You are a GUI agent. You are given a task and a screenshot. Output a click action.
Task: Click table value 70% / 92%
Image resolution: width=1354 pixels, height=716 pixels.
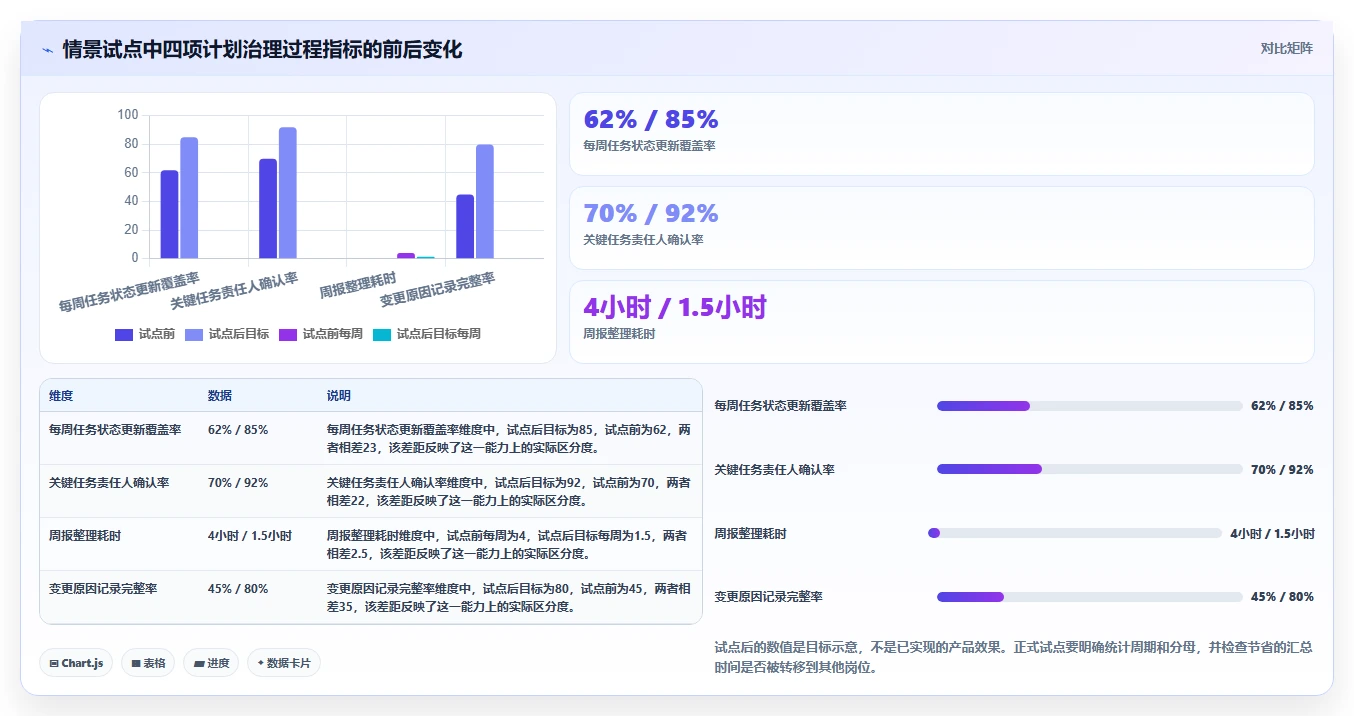[238, 483]
